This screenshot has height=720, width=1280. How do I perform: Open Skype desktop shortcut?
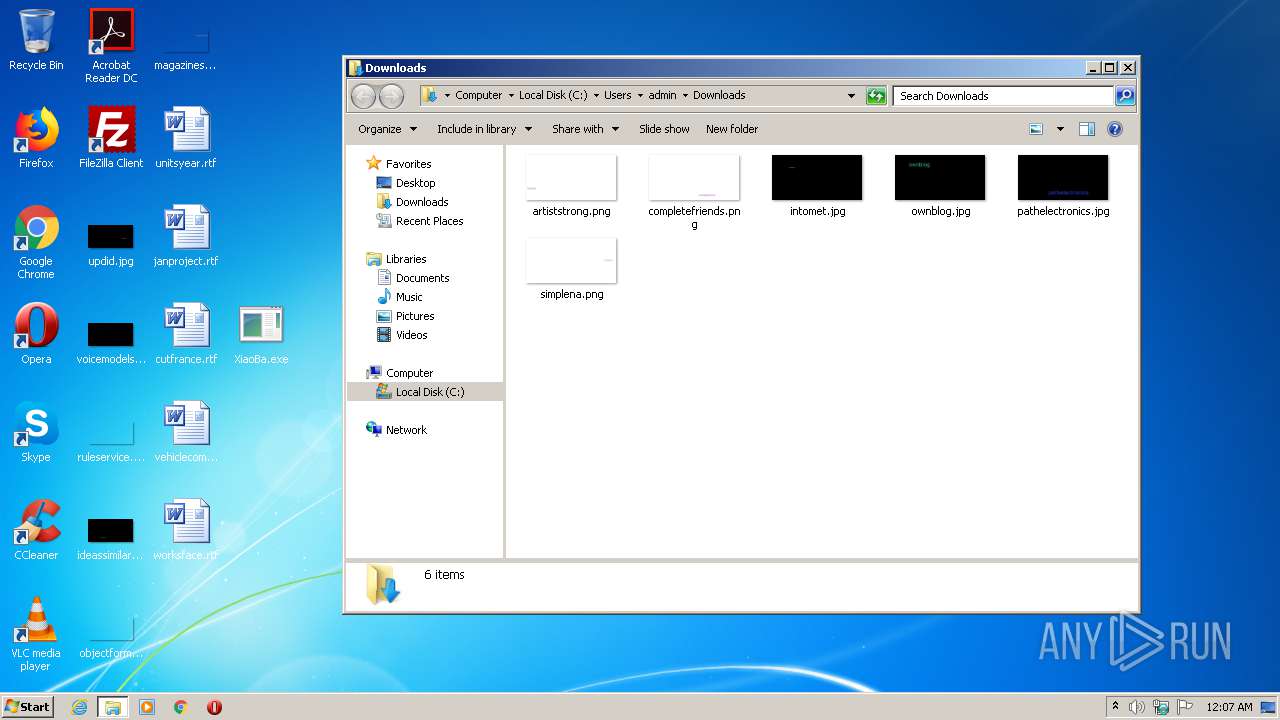pyautogui.click(x=36, y=432)
